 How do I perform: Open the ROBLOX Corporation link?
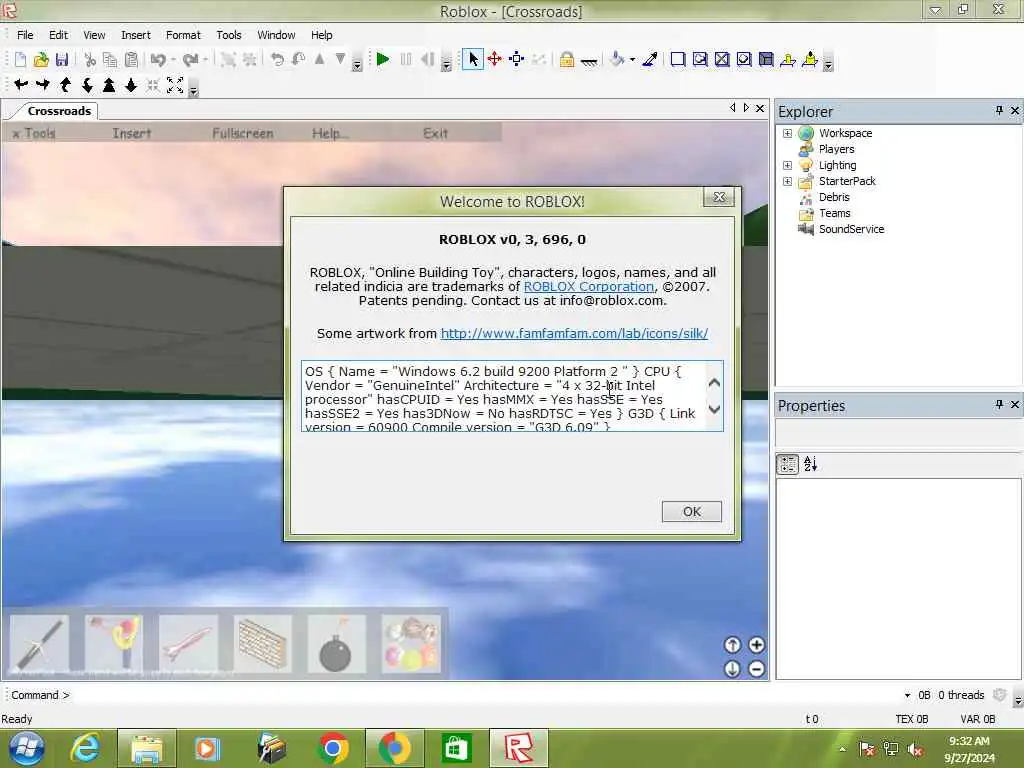point(588,287)
